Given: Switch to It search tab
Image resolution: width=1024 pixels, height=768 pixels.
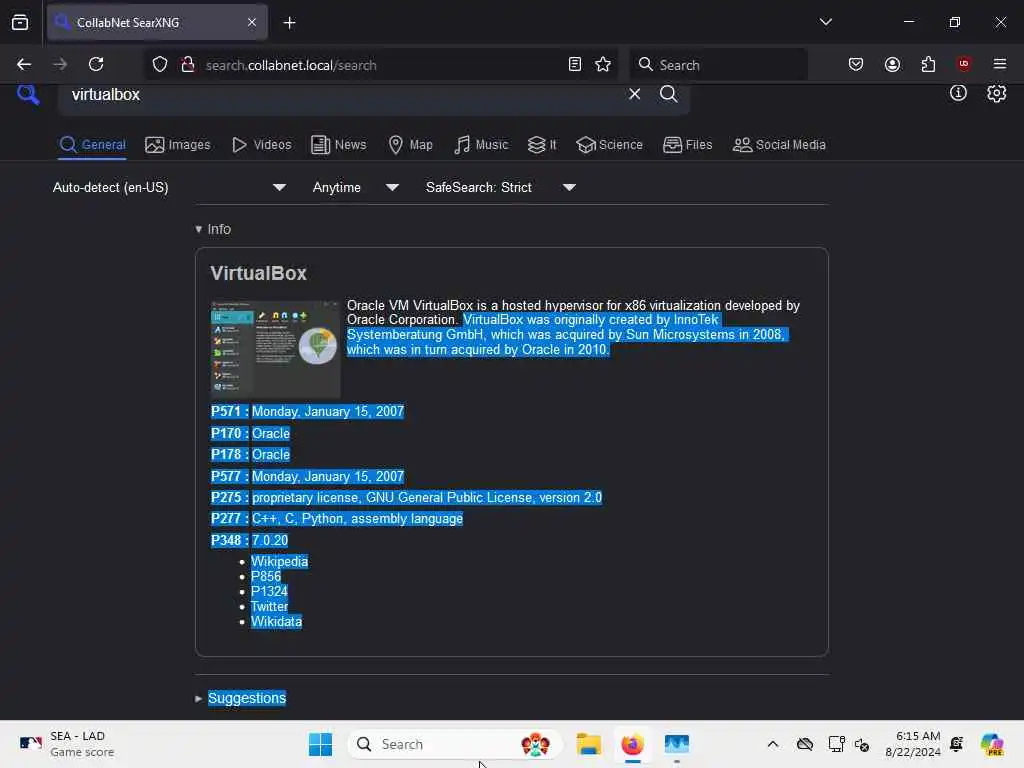Looking at the screenshot, I should pyautogui.click(x=542, y=144).
